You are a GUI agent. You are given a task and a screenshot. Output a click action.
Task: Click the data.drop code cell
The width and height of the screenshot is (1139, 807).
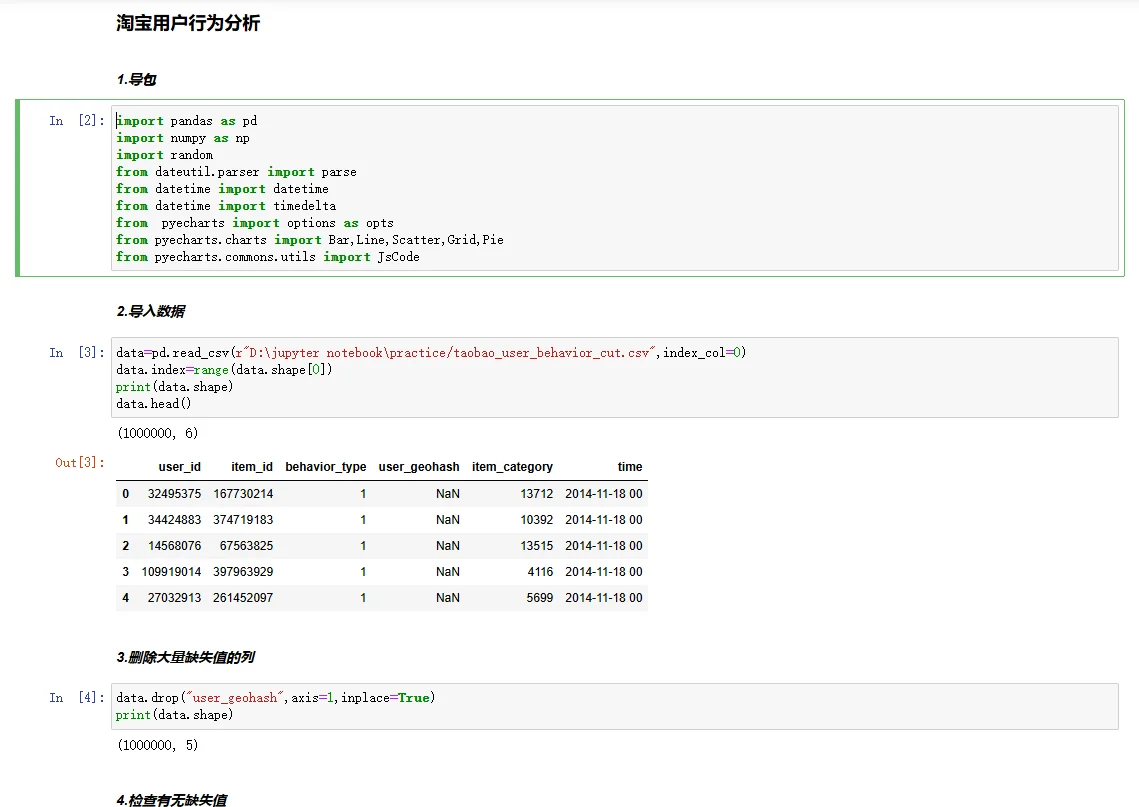[615, 706]
